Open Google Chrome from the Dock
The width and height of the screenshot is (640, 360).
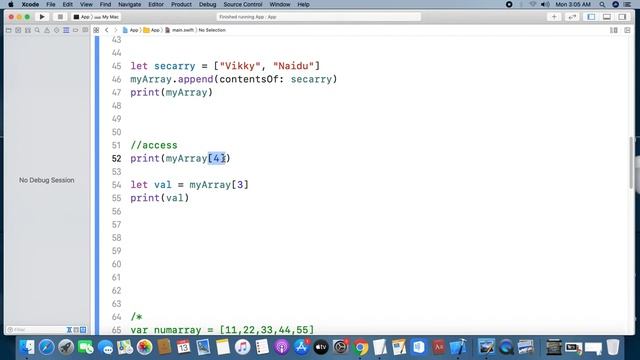pyautogui.click(x=360, y=347)
